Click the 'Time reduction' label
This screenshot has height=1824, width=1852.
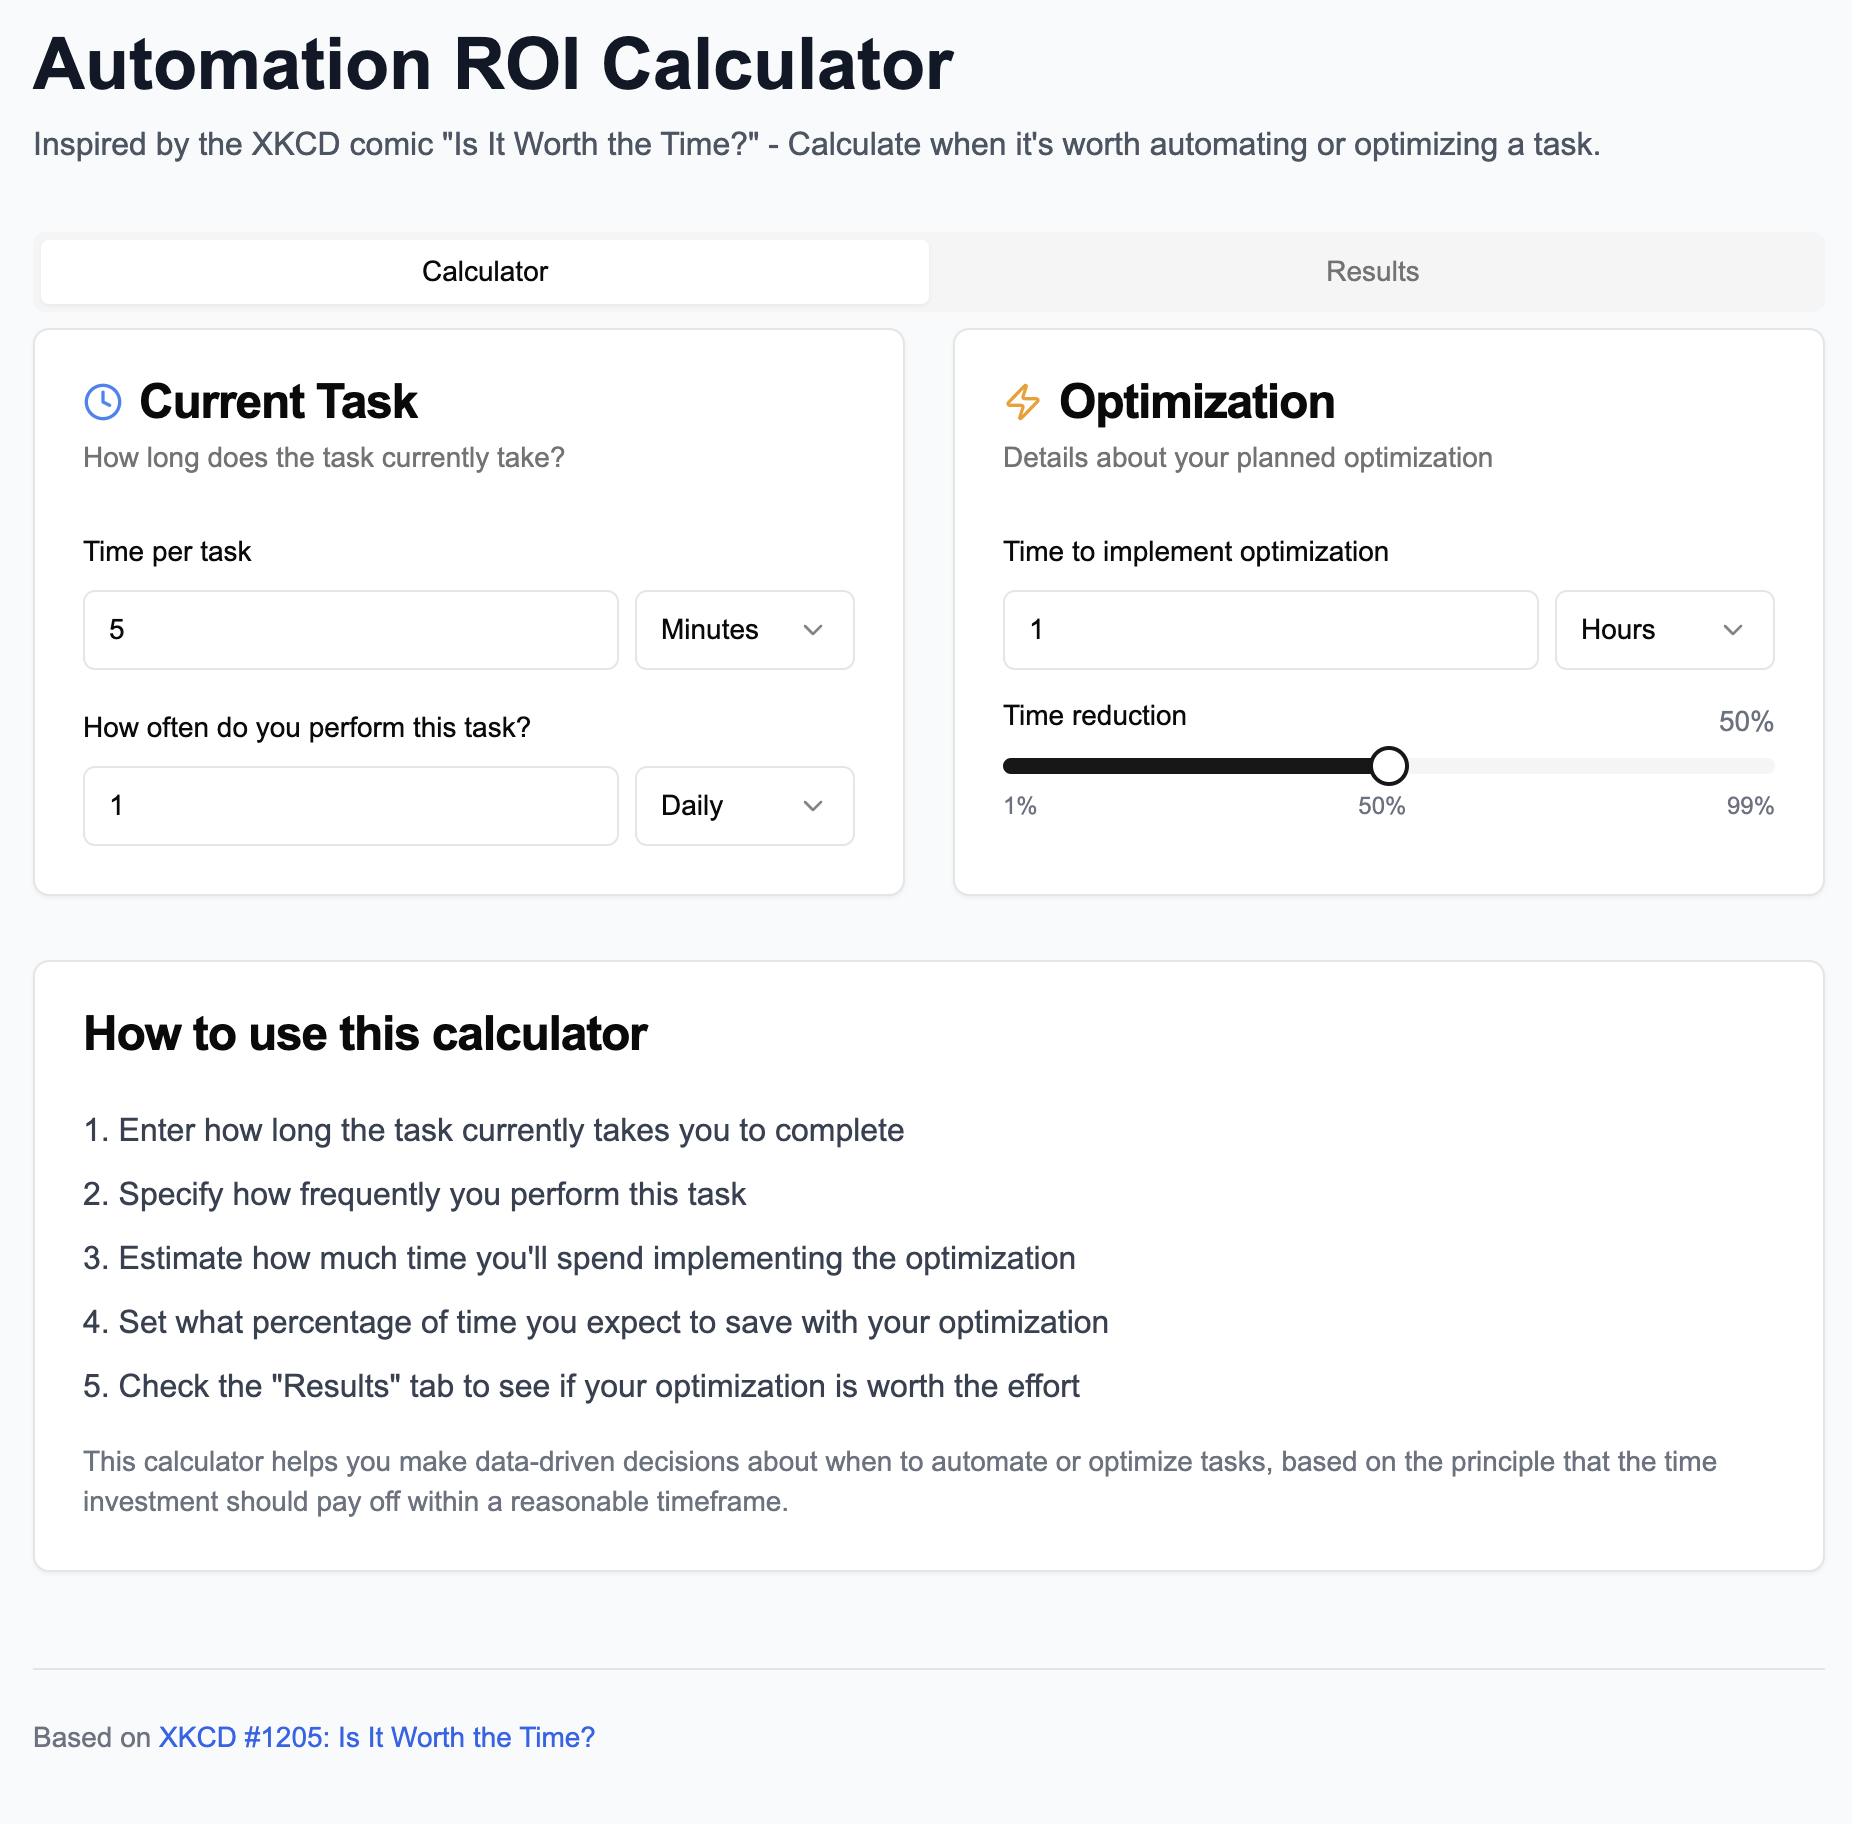pos(1095,716)
